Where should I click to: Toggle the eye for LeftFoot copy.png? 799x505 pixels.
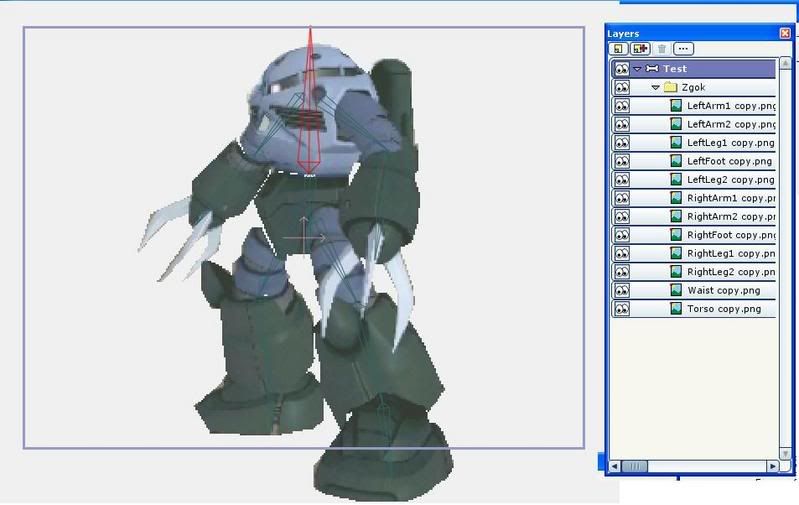click(621, 161)
